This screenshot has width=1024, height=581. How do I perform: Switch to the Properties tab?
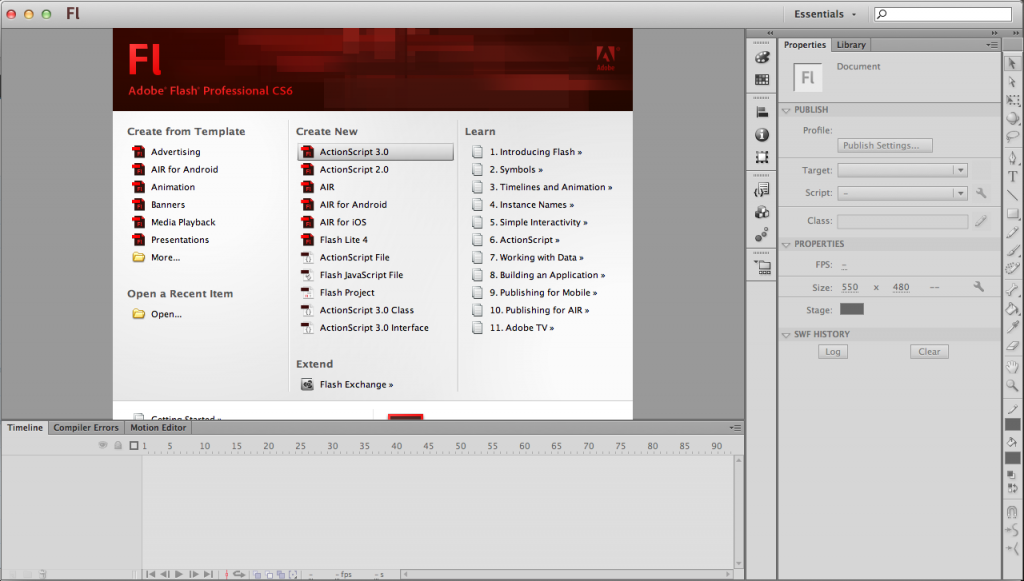tap(805, 44)
